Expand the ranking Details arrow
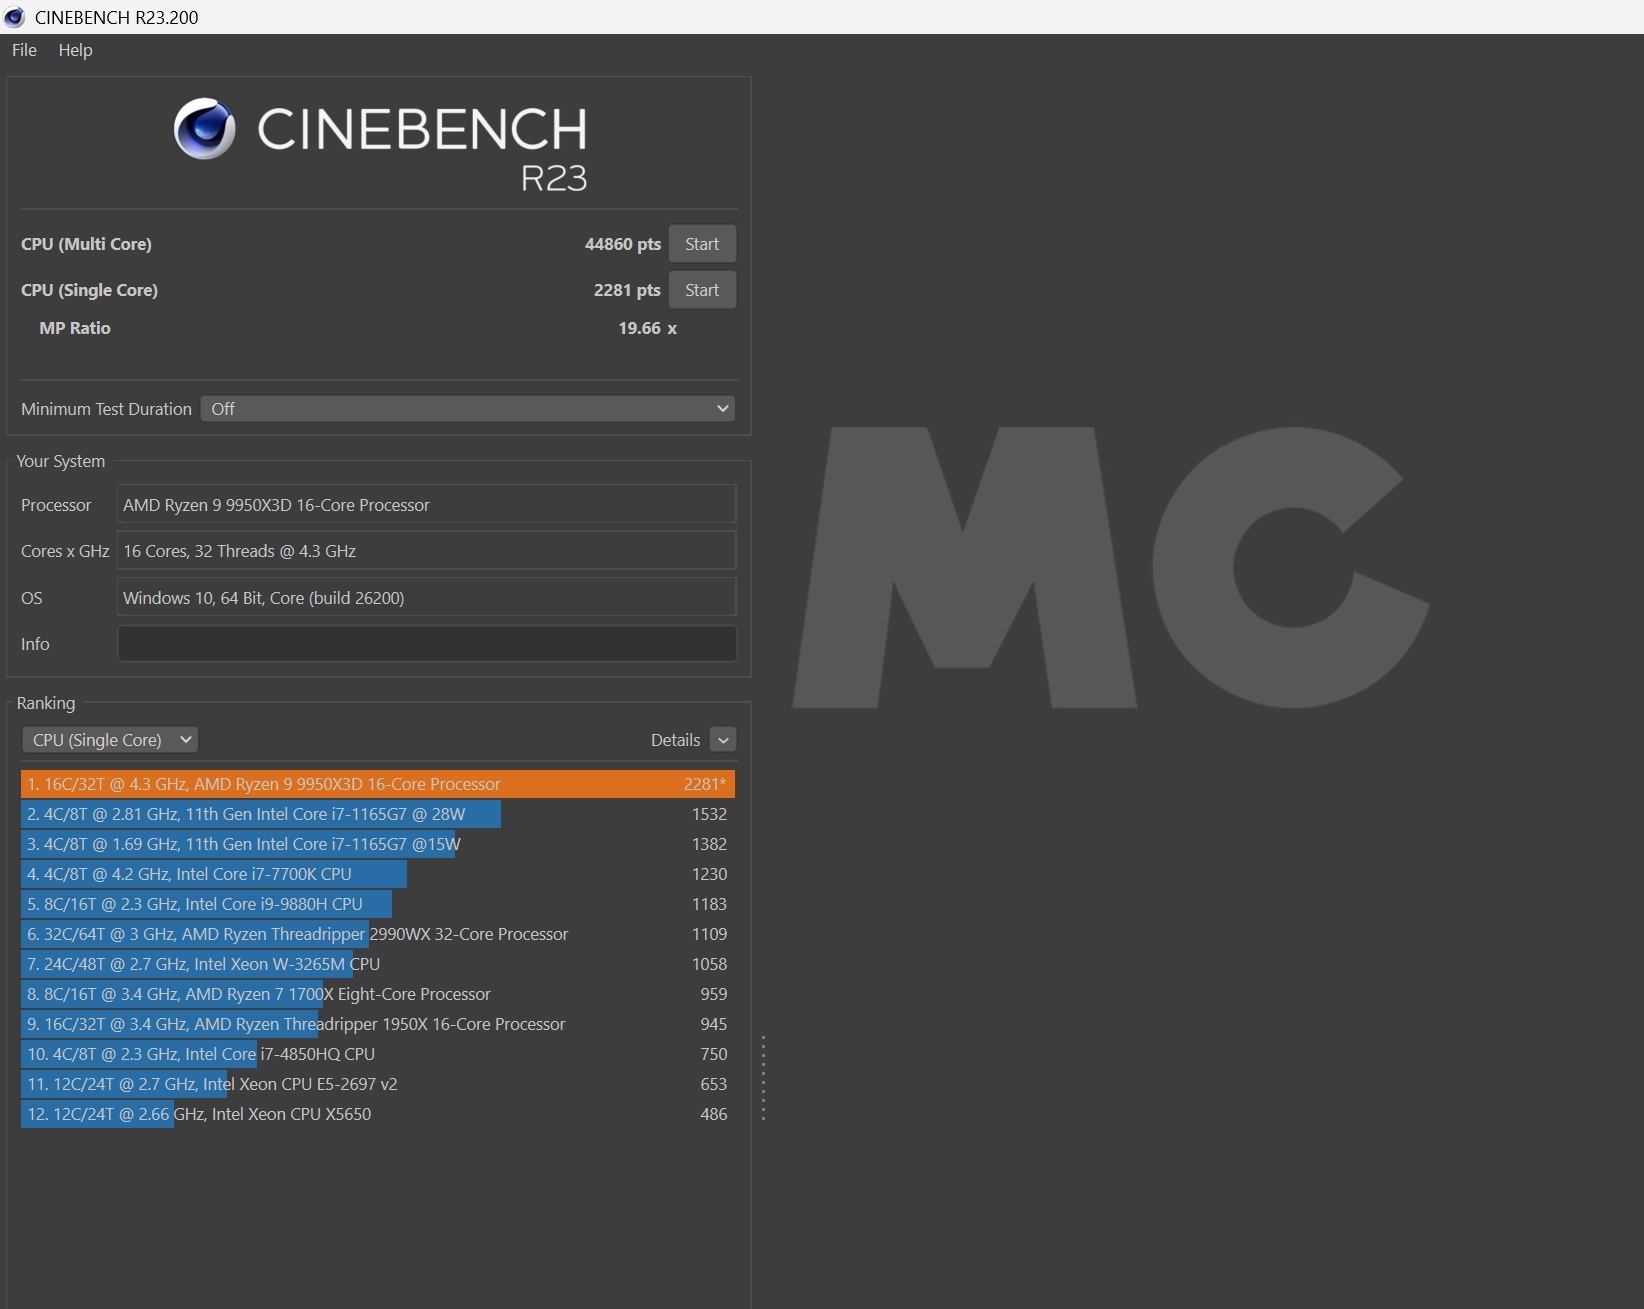 pos(723,740)
